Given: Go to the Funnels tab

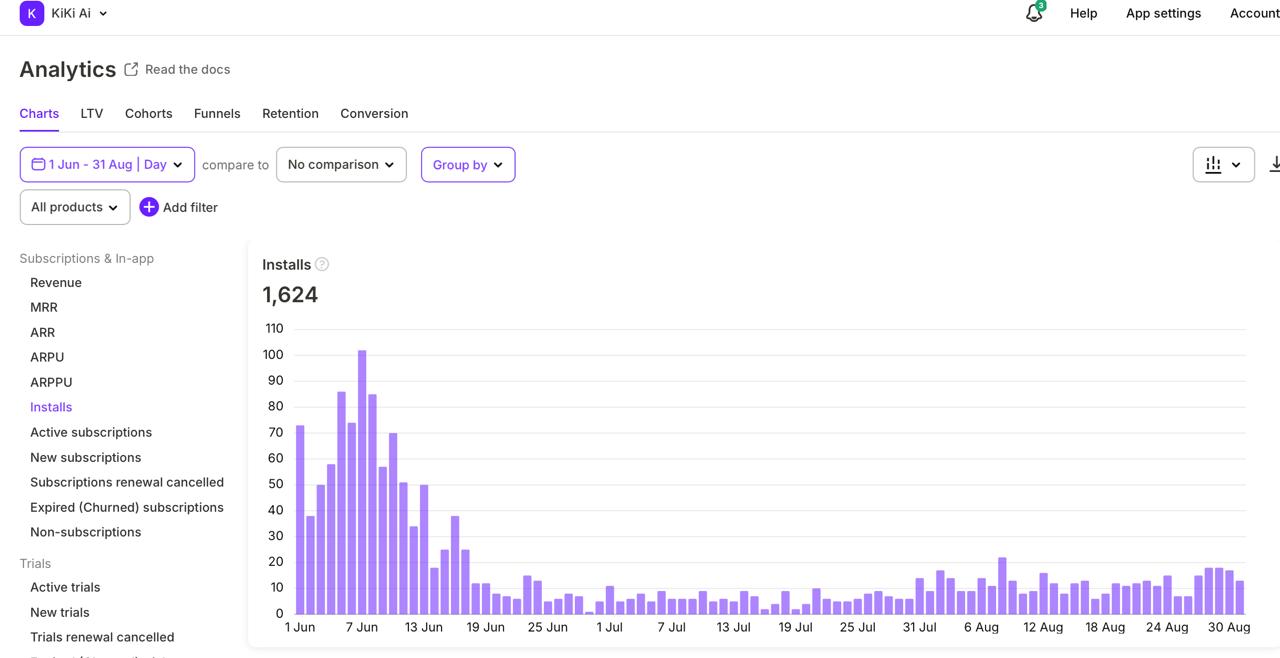Looking at the screenshot, I should pos(217,113).
